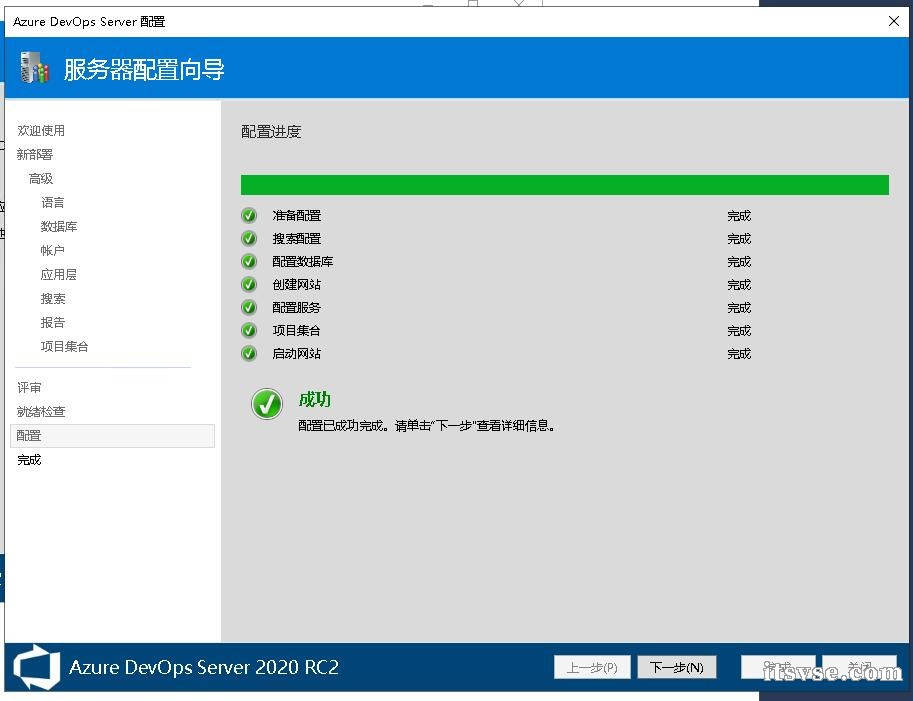Click the 项目集合 progress row label
913x701 pixels.
click(x=297, y=330)
